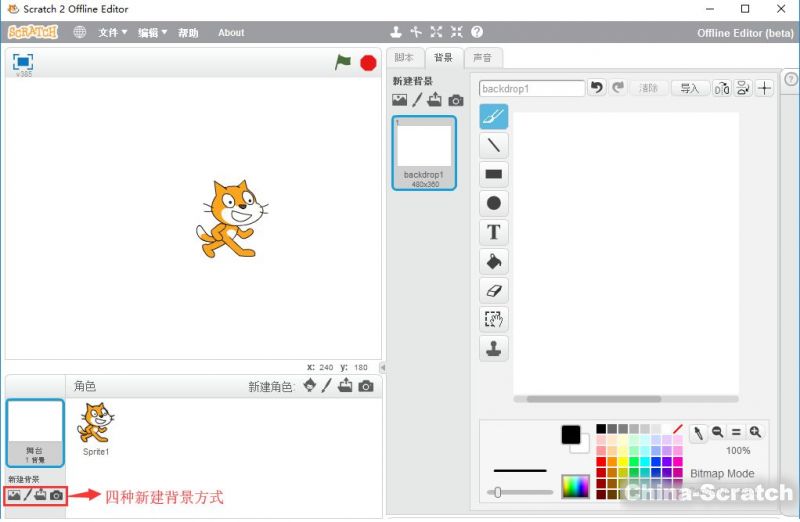
Task: Use the Eraser tool
Action: (x=494, y=291)
